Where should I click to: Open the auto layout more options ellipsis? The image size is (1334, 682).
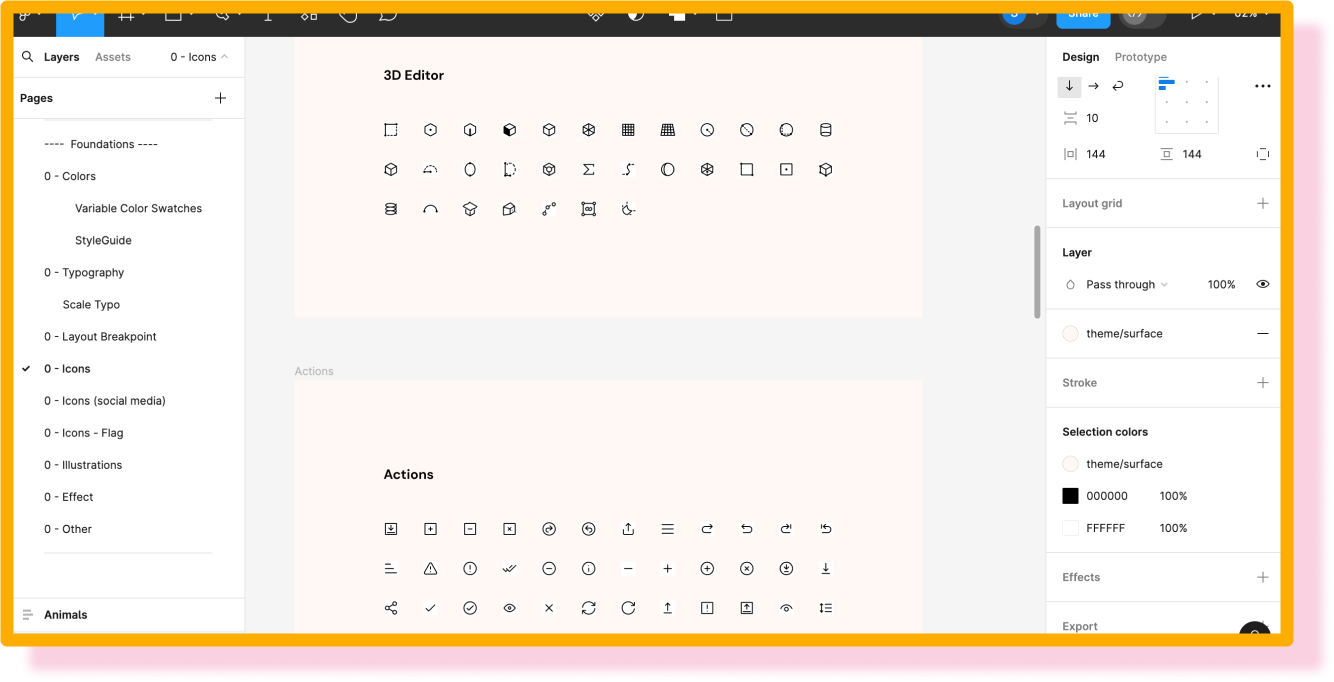[1262, 87]
